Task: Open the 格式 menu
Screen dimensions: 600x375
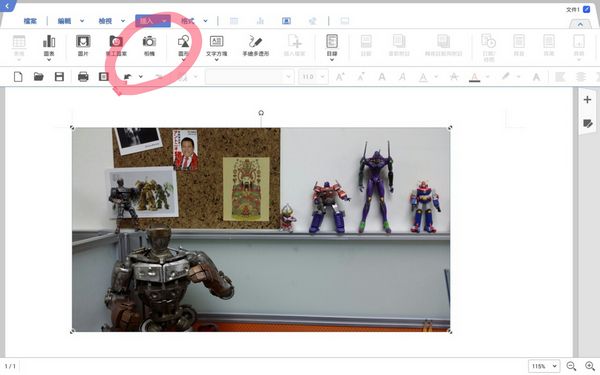Action: 188,21
